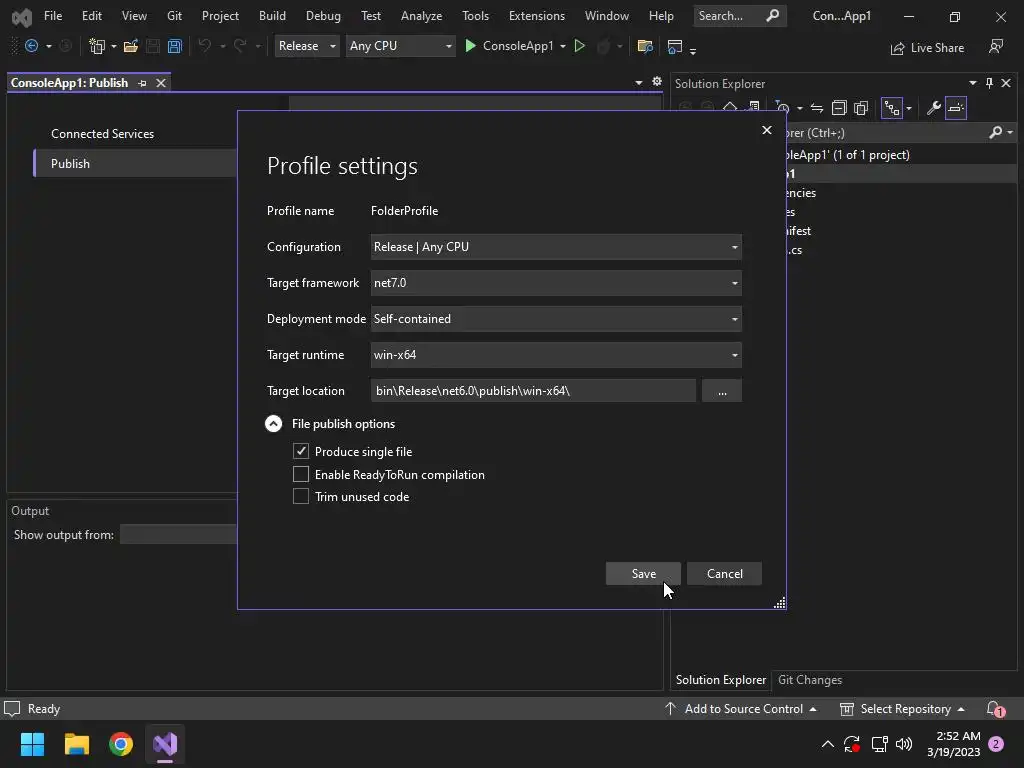Start debugging with the green ConsoleApp1 play arrow
Image resolution: width=1024 pixels, height=768 pixels.
click(470, 46)
